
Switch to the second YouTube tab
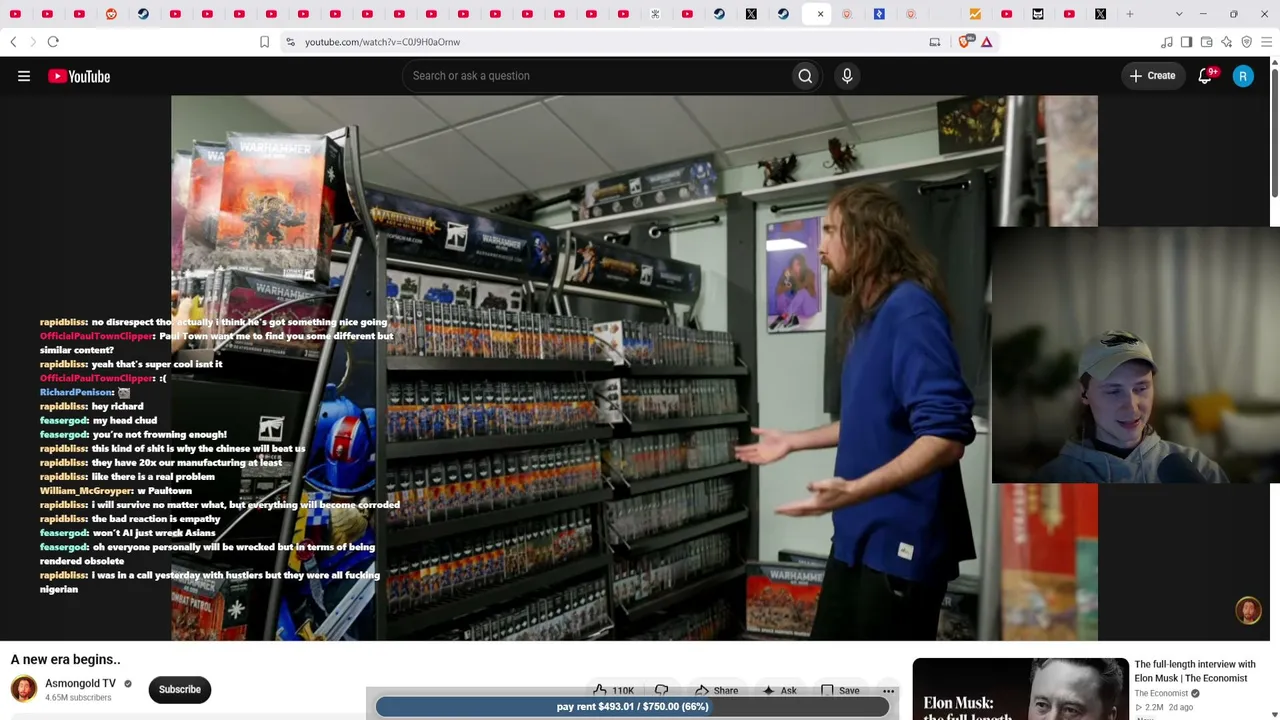[47, 14]
